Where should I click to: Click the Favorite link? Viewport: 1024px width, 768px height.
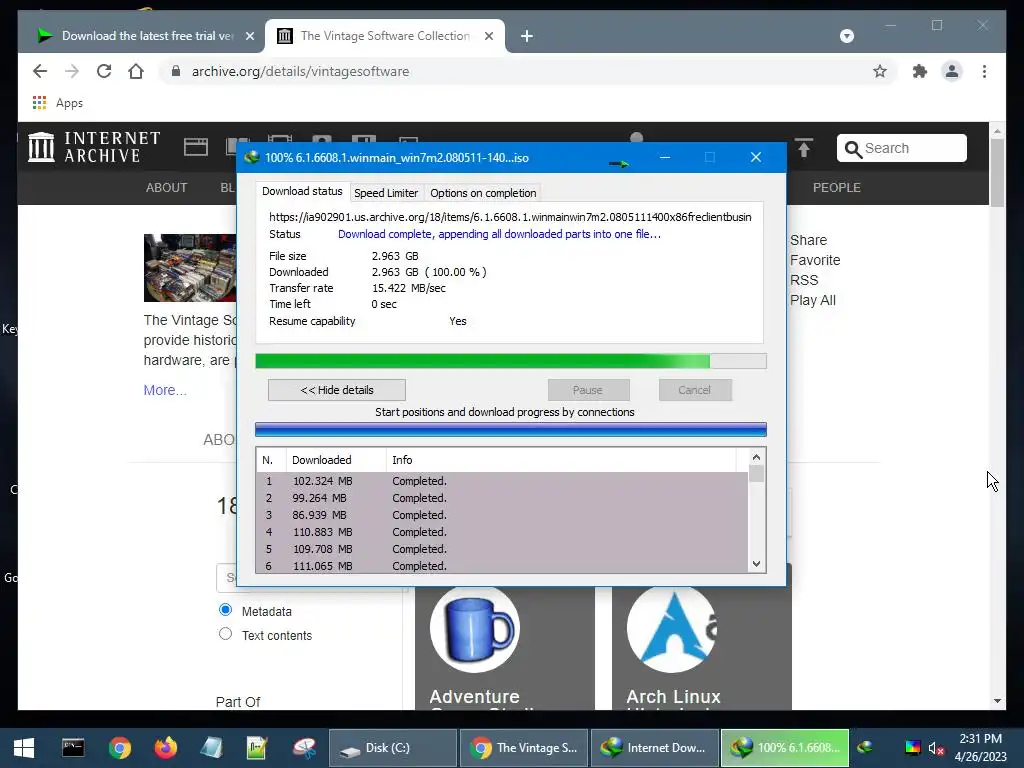pyautogui.click(x=815, y=260)
